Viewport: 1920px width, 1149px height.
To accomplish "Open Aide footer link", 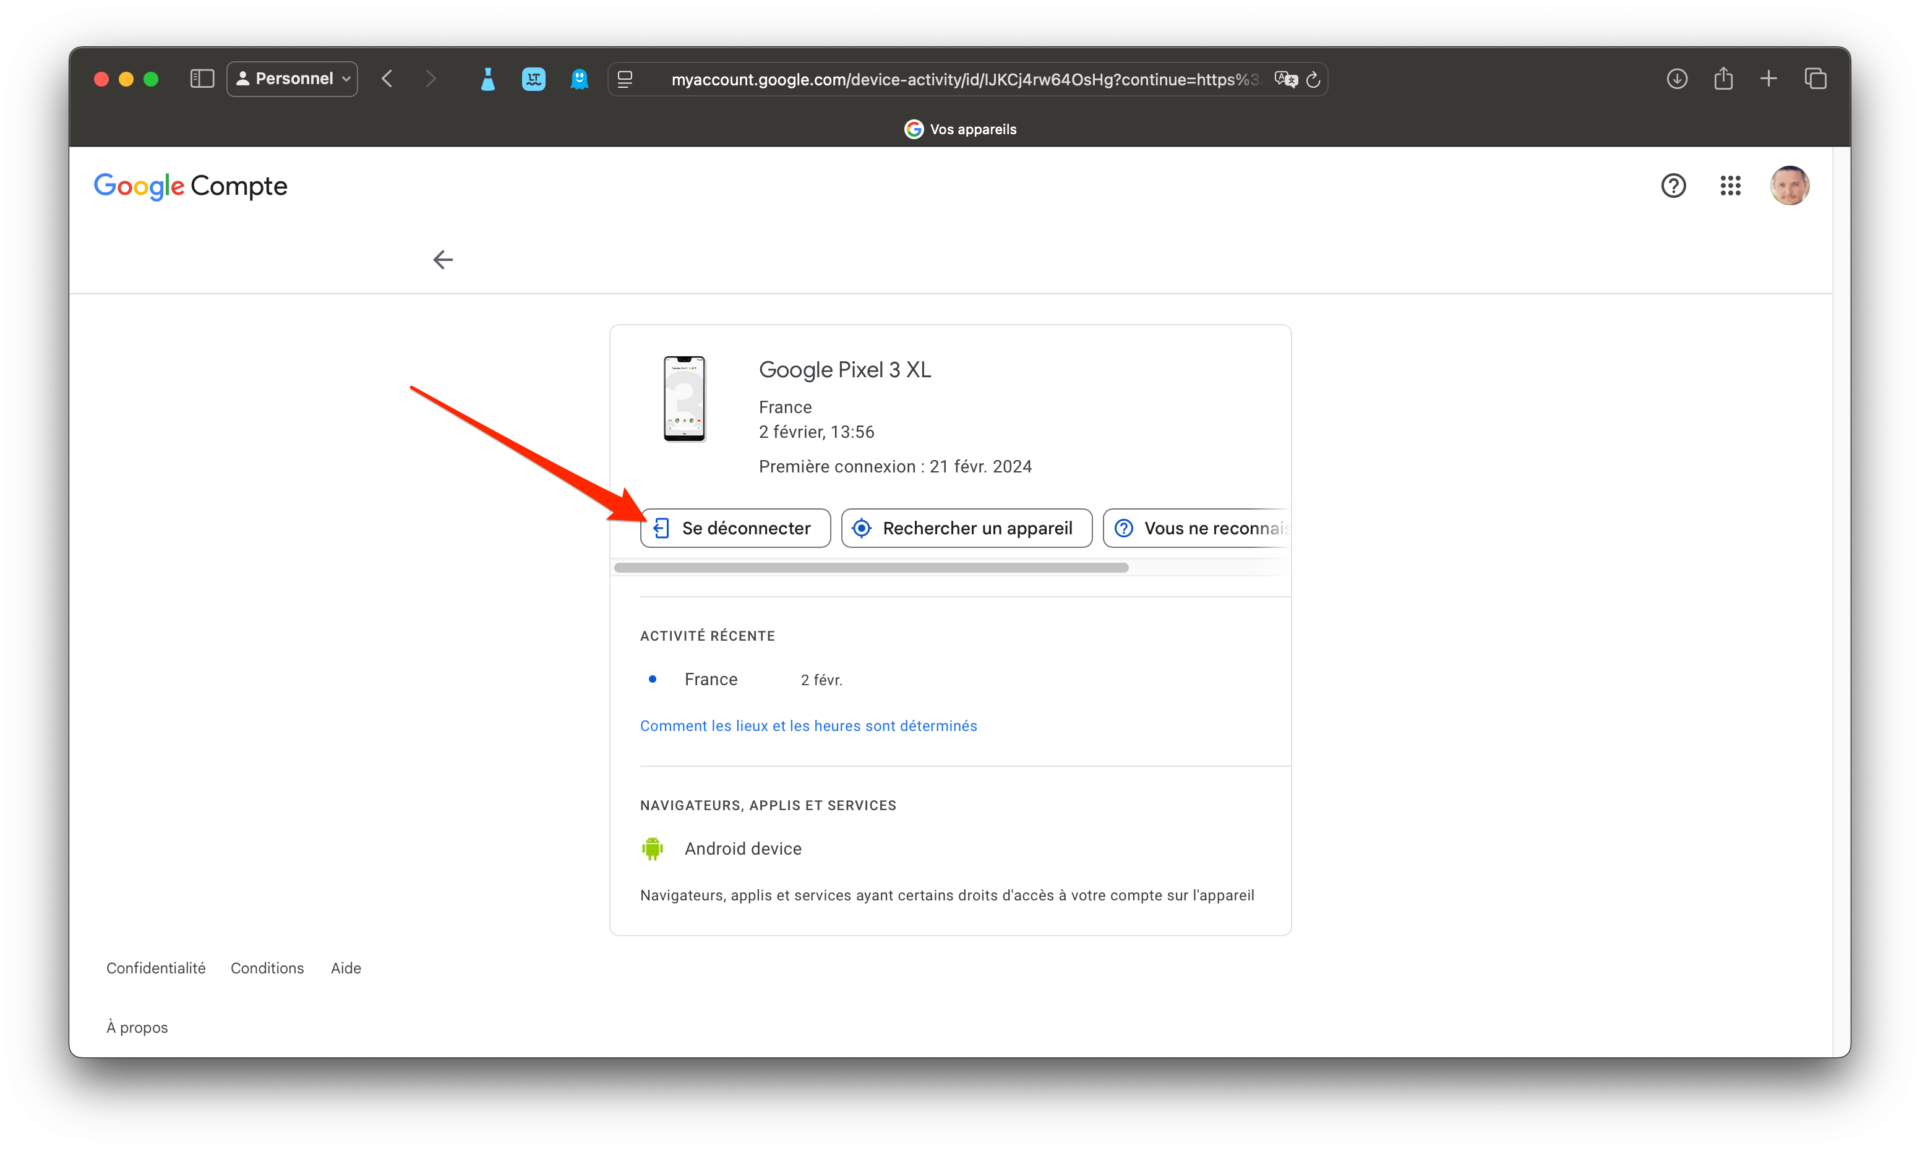I will tap(346, 968).
